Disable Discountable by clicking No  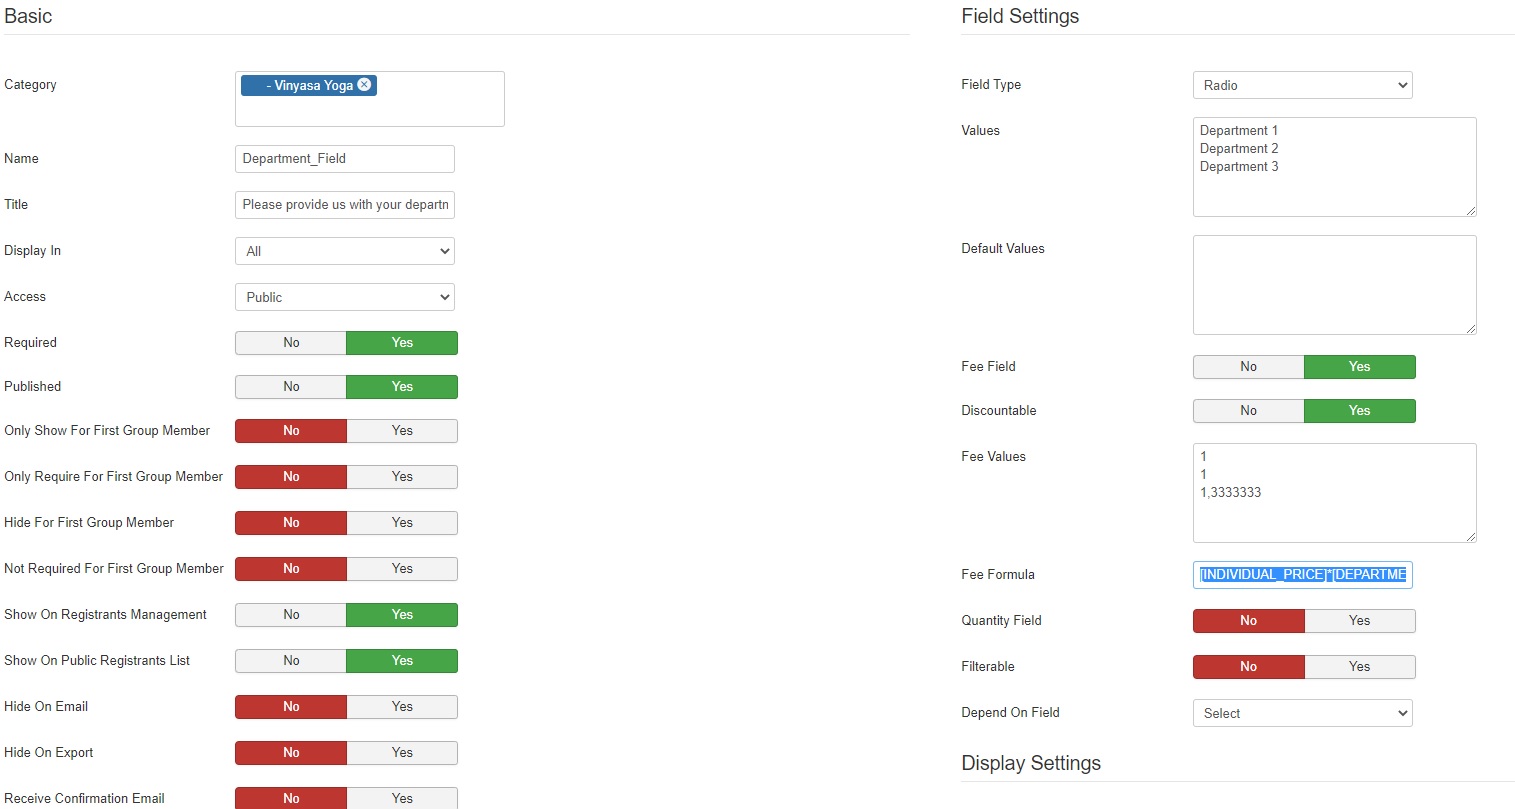[1248, 411]
